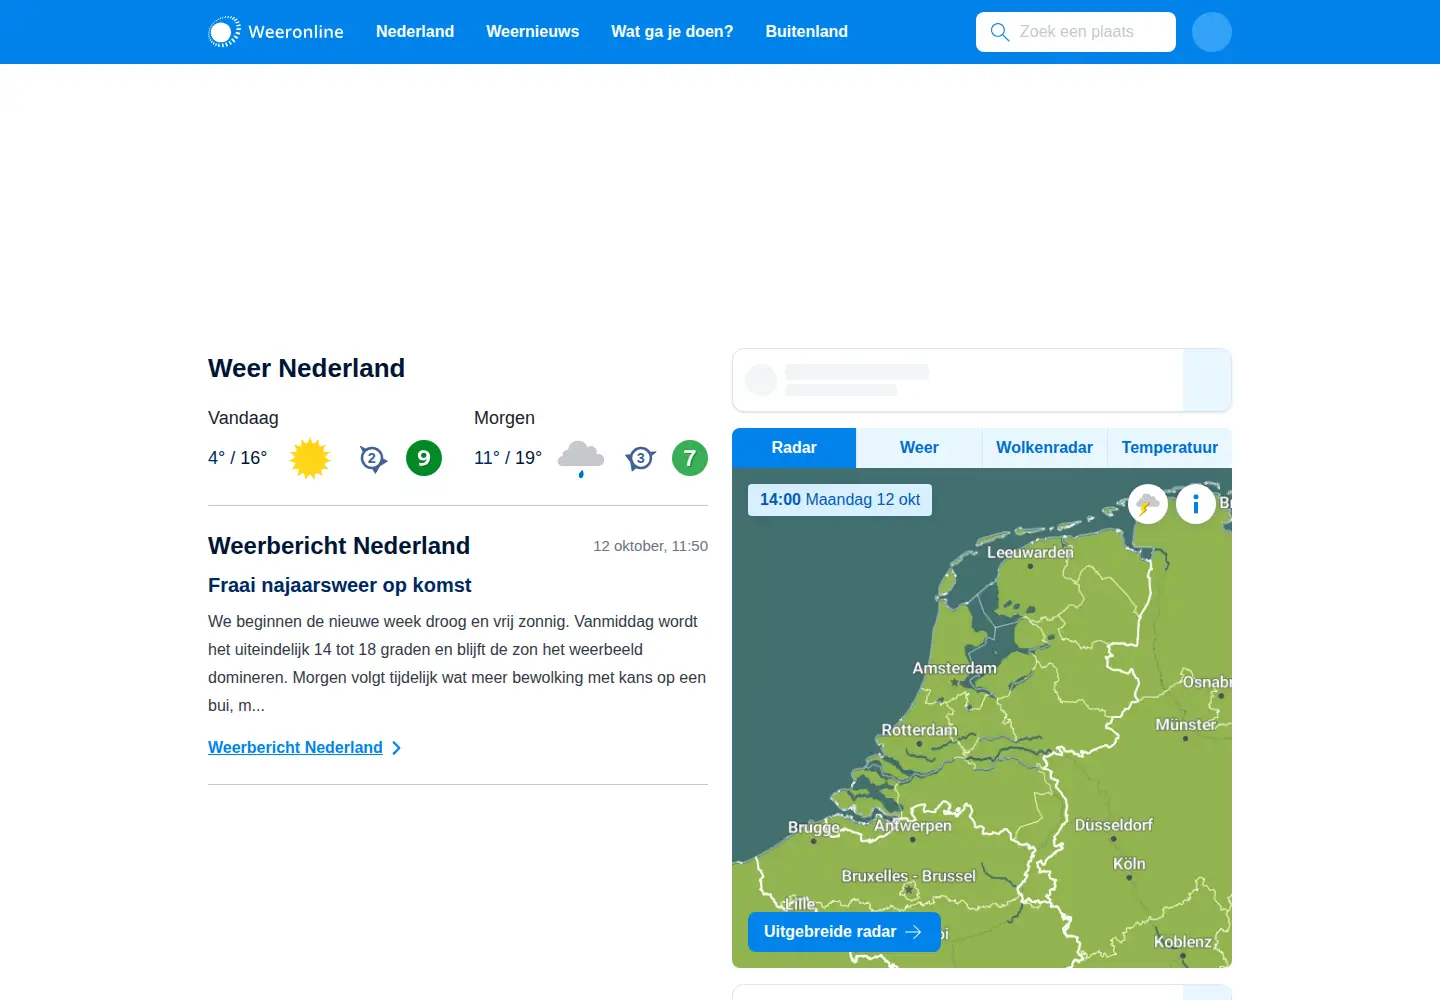Open the Weerbericht Nederland link
The width and height of the screenshot is (1440, 1000).
[x=295, y=748]
